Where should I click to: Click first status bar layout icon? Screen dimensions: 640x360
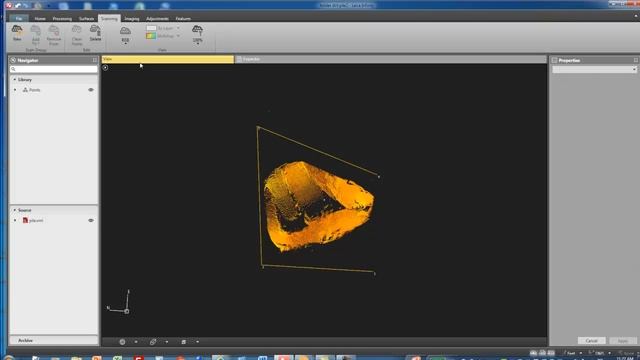coord(533,353)
